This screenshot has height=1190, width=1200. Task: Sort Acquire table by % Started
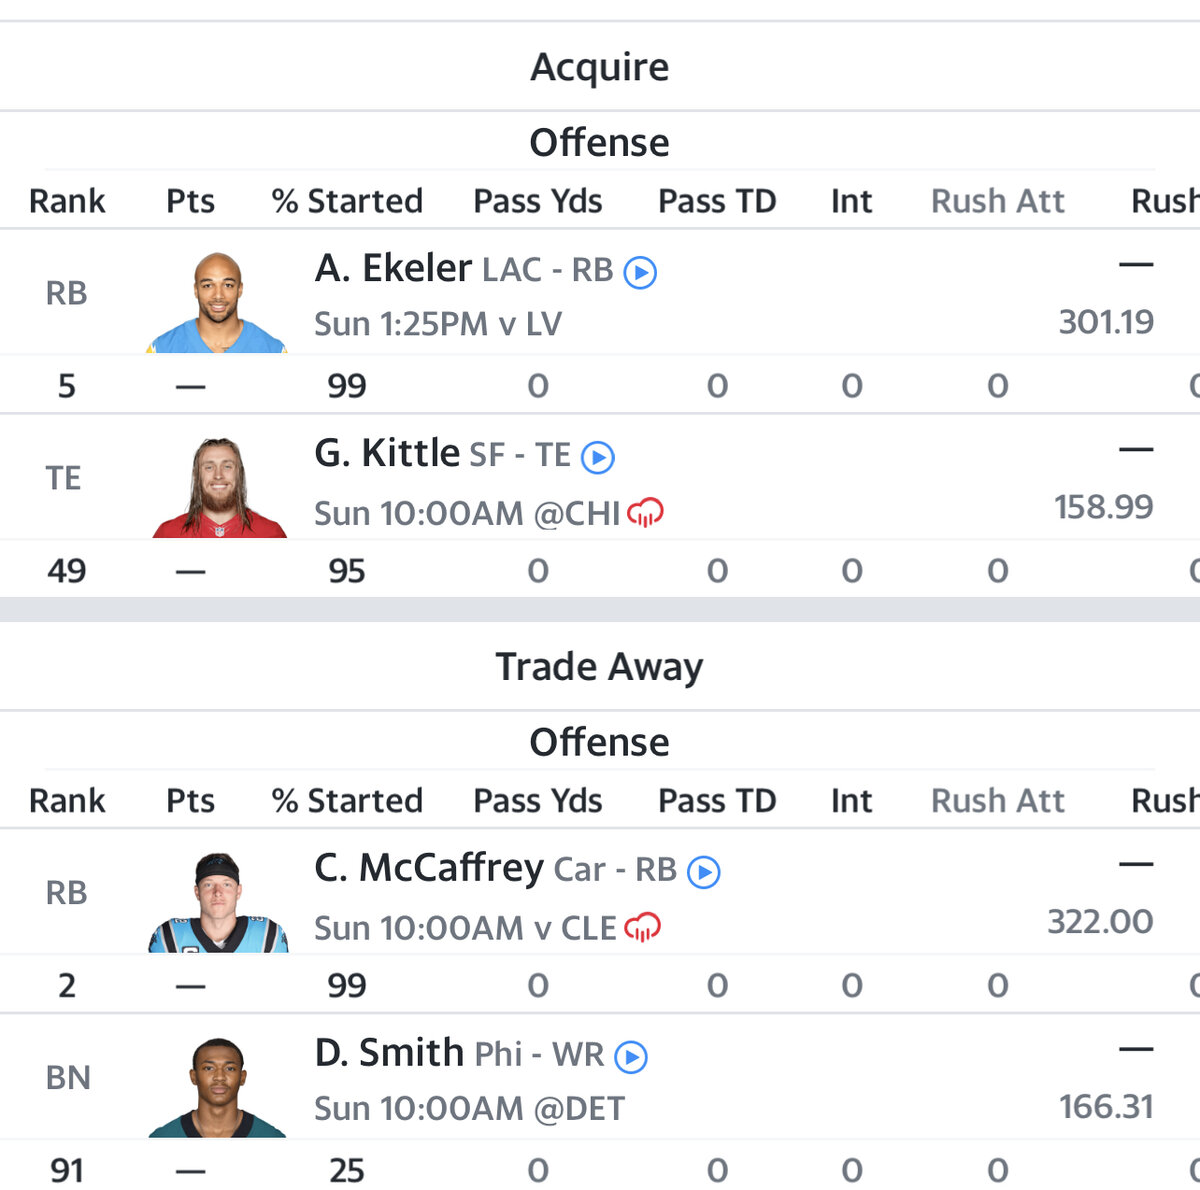(x=347, y=201)
